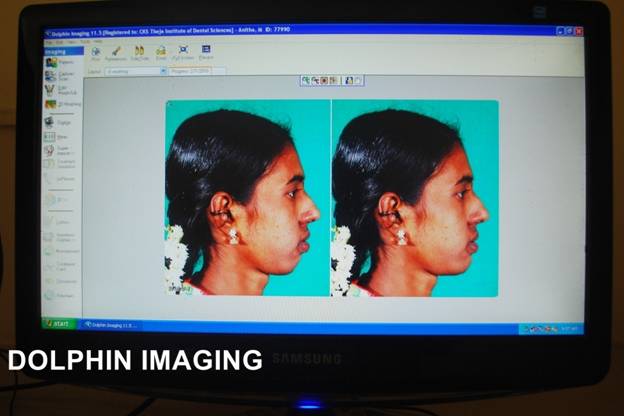Screen dimensions: 624x416
Task: Click the Windows Start button
Action: tap(59, 324)
